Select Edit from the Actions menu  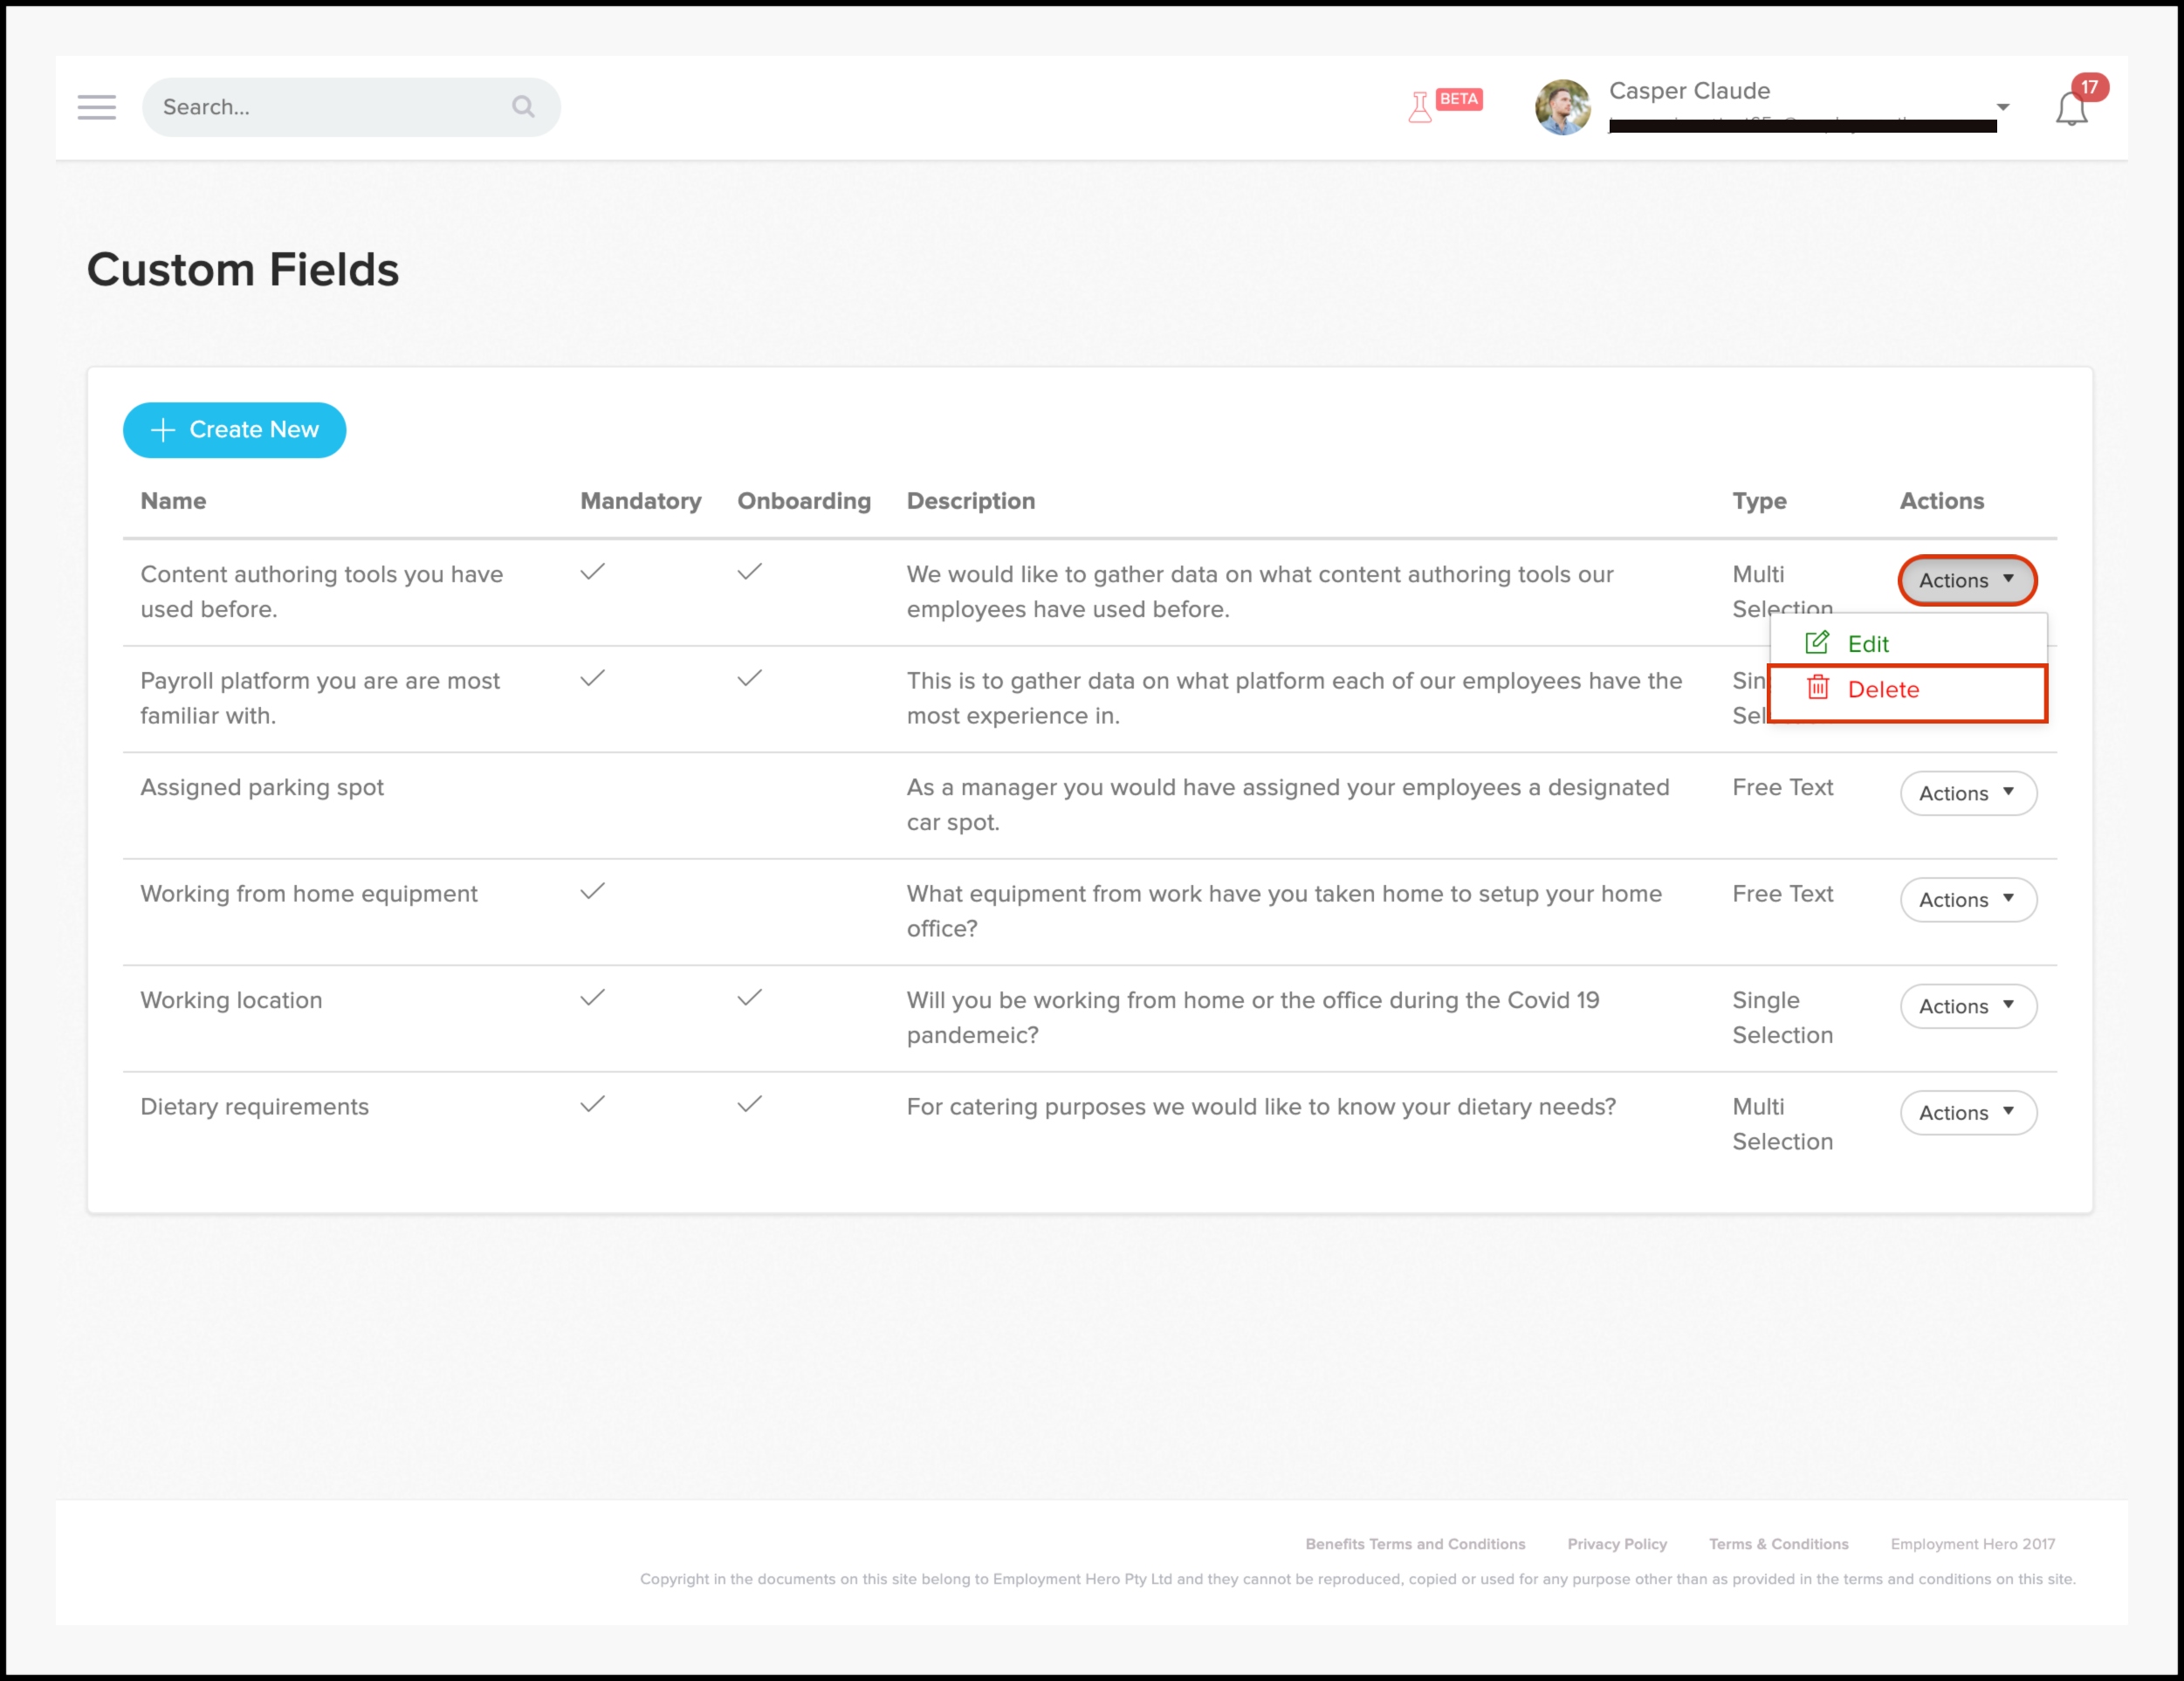[1867, 644]
